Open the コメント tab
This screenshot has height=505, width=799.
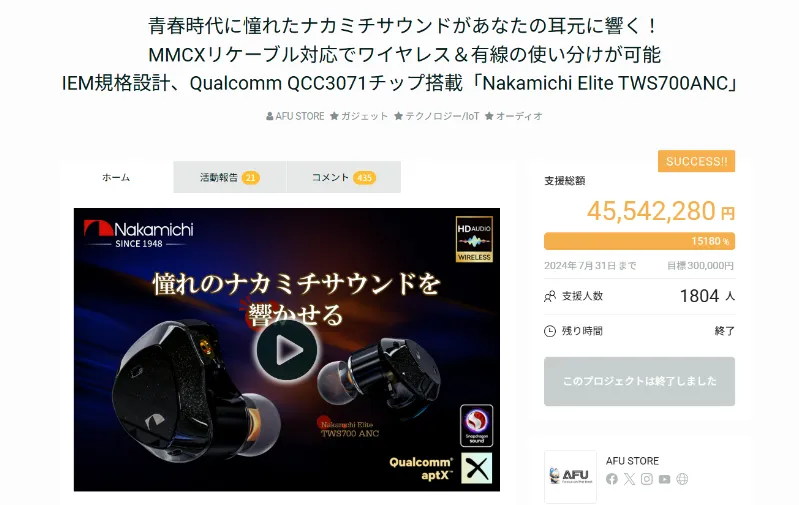tap(344, 177)
